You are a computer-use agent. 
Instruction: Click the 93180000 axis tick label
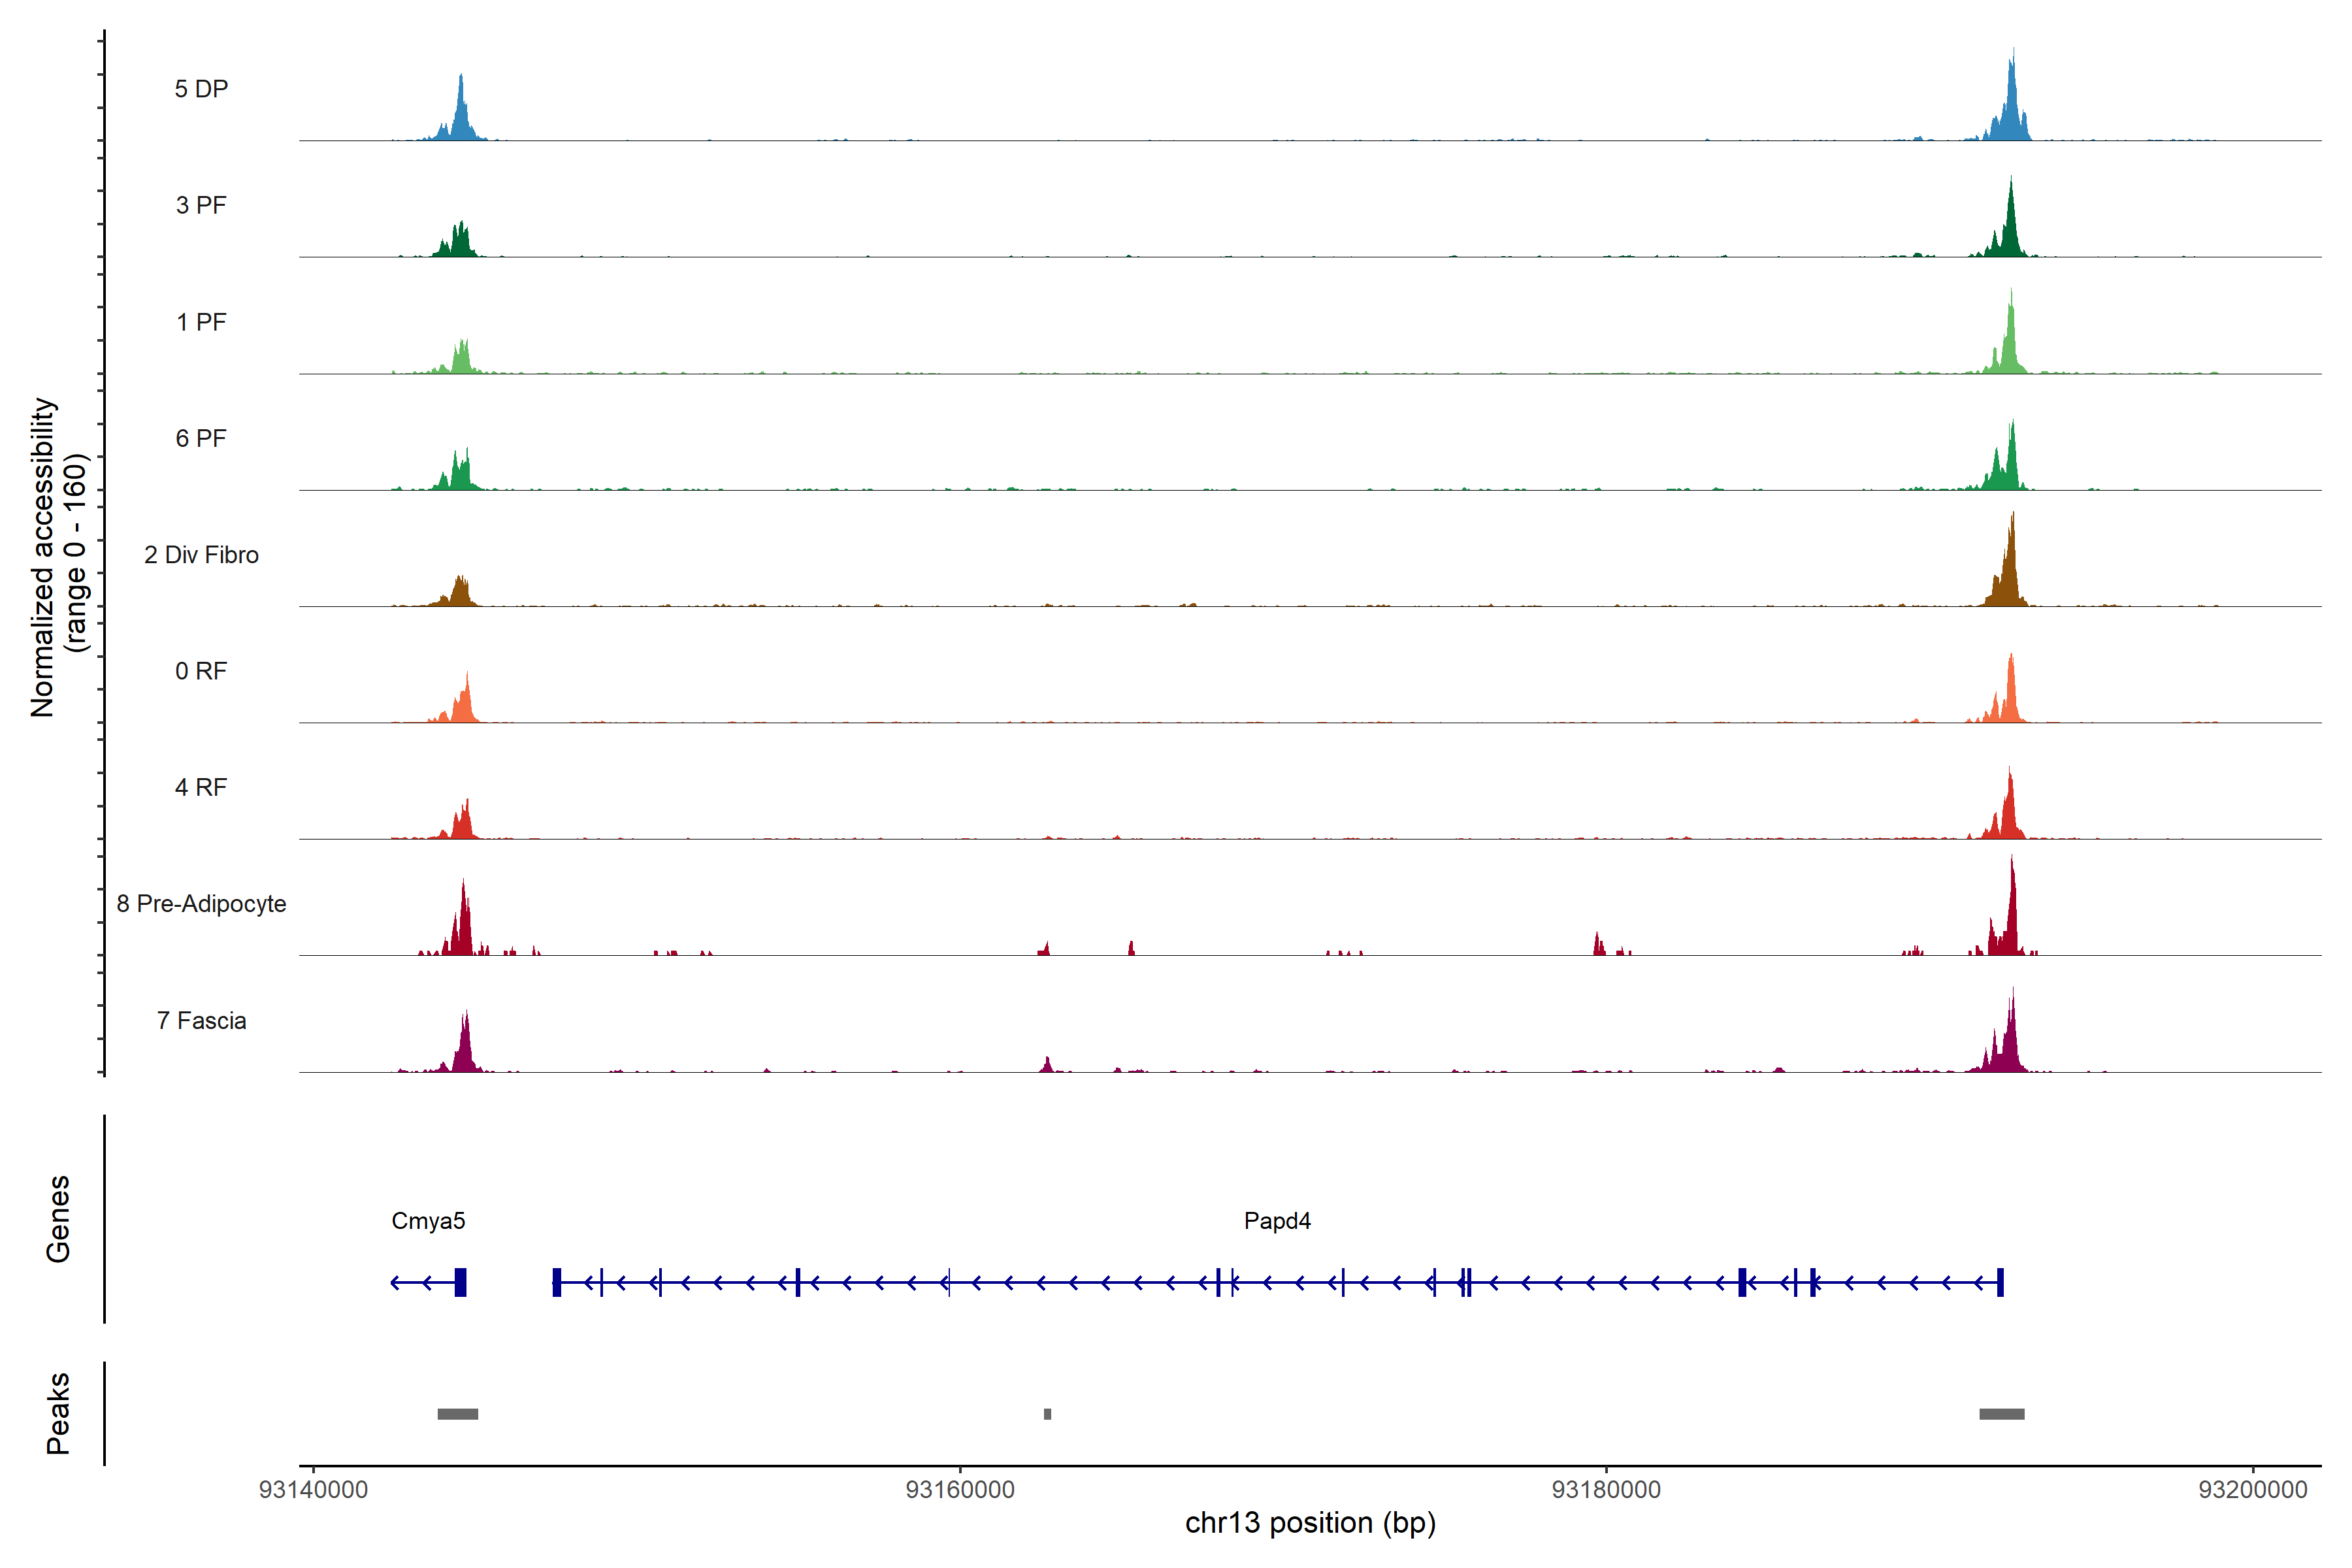tap(1606, 1489)
